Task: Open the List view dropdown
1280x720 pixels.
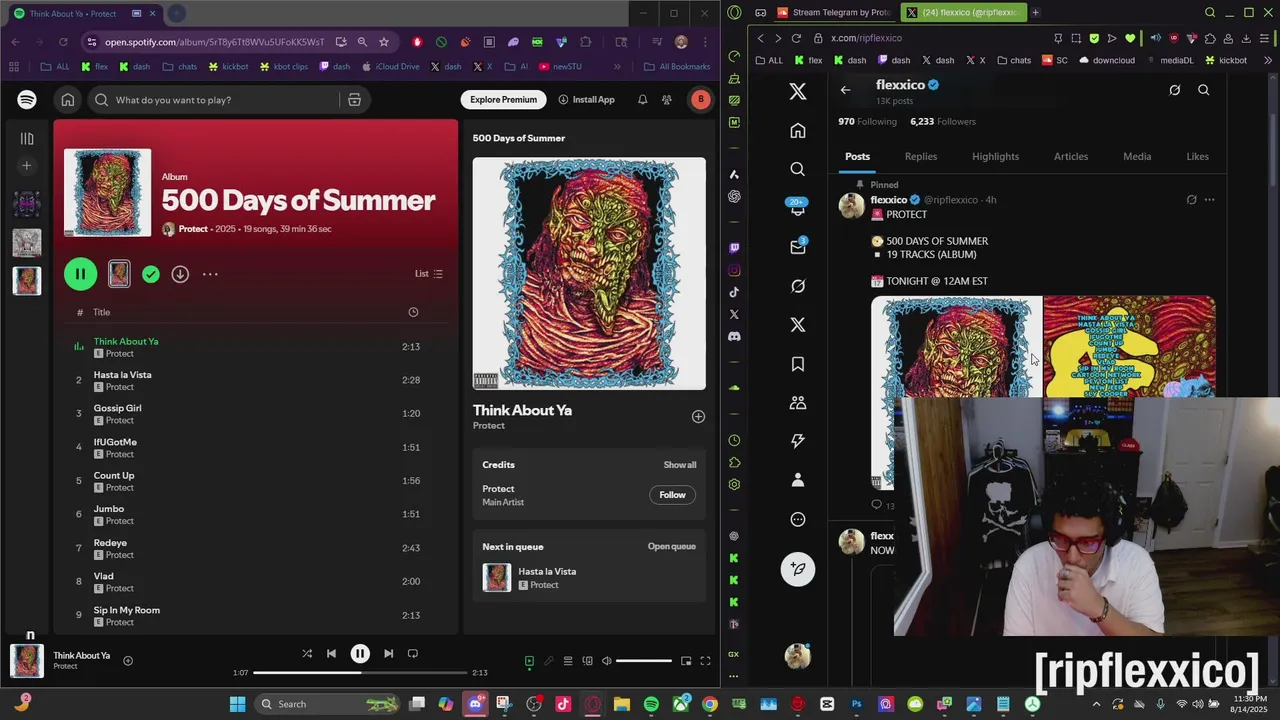Action: coord(429,274)
